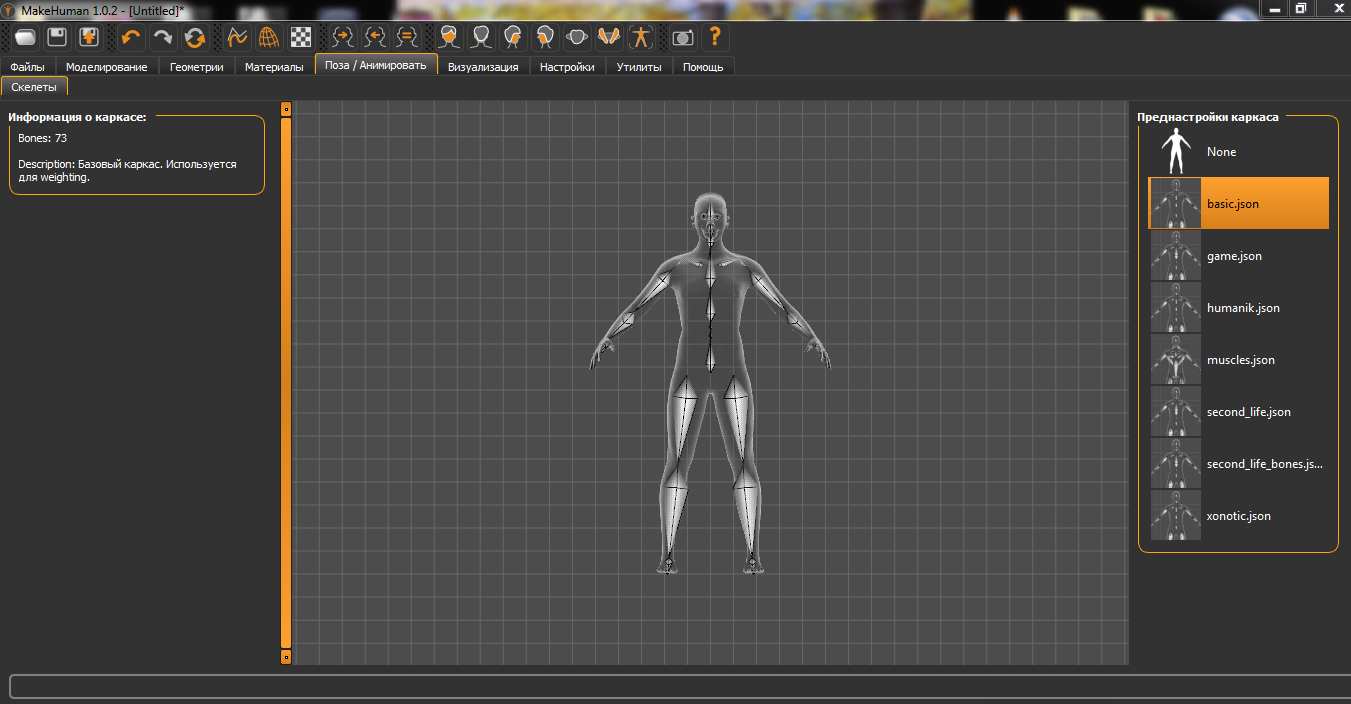Pick the muscles.json skeleton preset
Viewport: 1351px width, 704px height.
pyautogui.click(x=1240, y=360)
